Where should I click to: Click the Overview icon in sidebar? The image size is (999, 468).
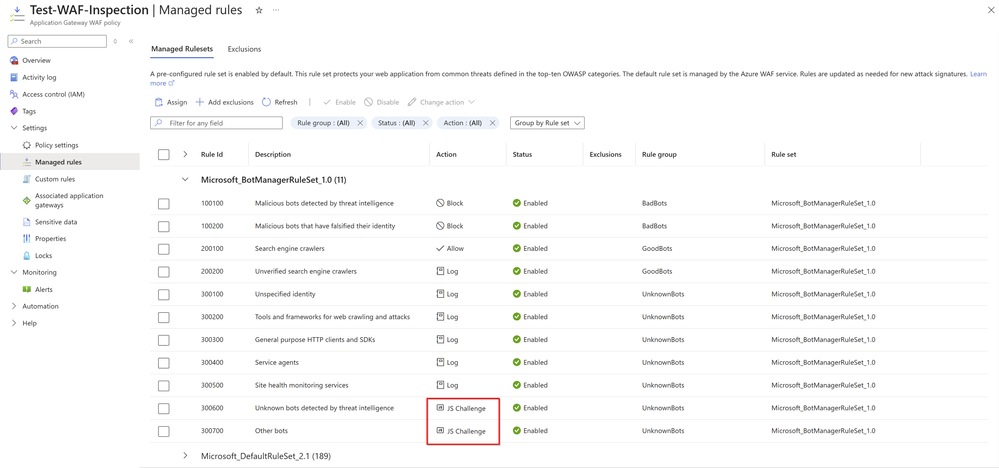(x=15, y=60)
